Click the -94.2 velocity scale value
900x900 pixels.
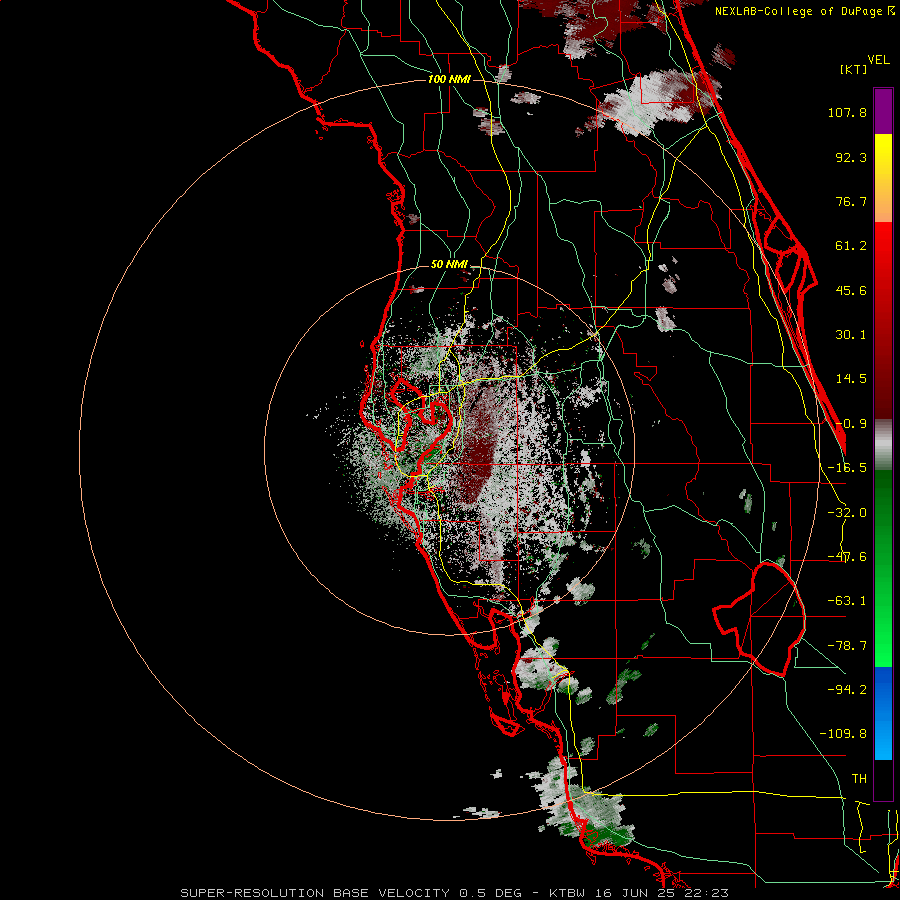pos(847,689)
